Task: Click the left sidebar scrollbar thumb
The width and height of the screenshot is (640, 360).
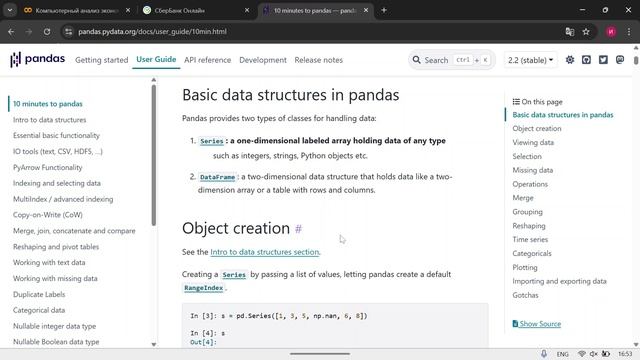Action: (x=153, y=155)
